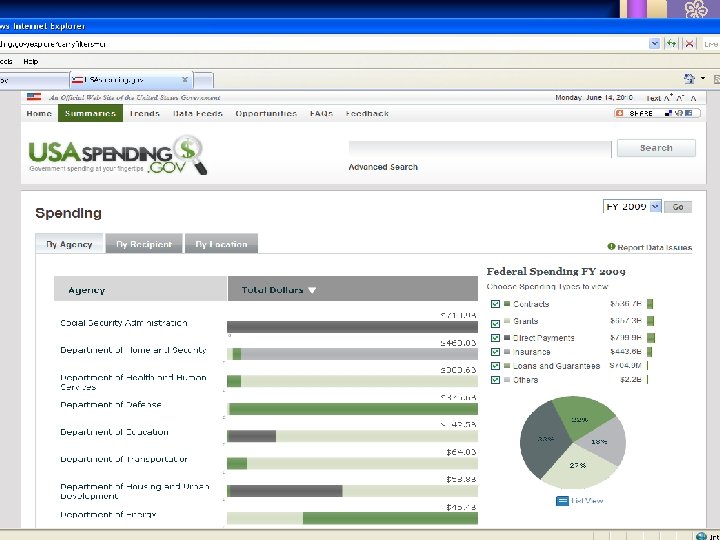Open a new blank browser tab
720x540 pixels.
tap(203, 80)
